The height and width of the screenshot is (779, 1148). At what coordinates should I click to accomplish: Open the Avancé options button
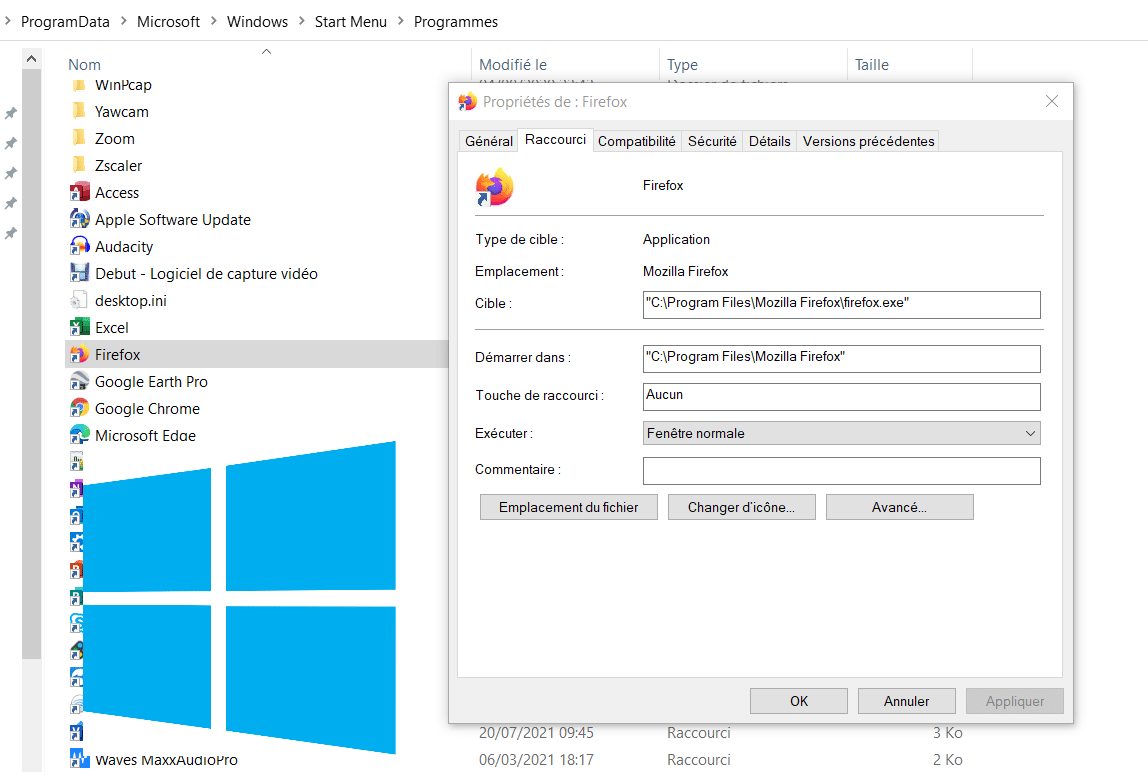[x=899, y=507]
